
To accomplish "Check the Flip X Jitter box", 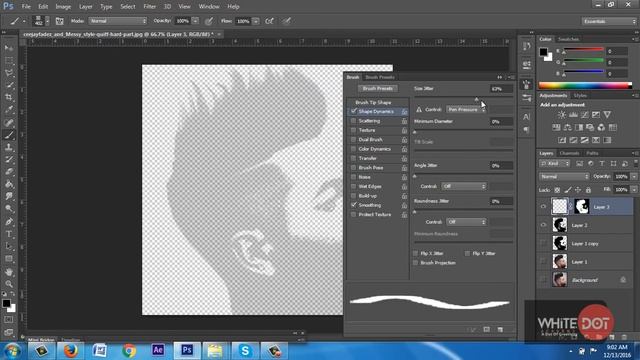I will click(x=416, y=253).
